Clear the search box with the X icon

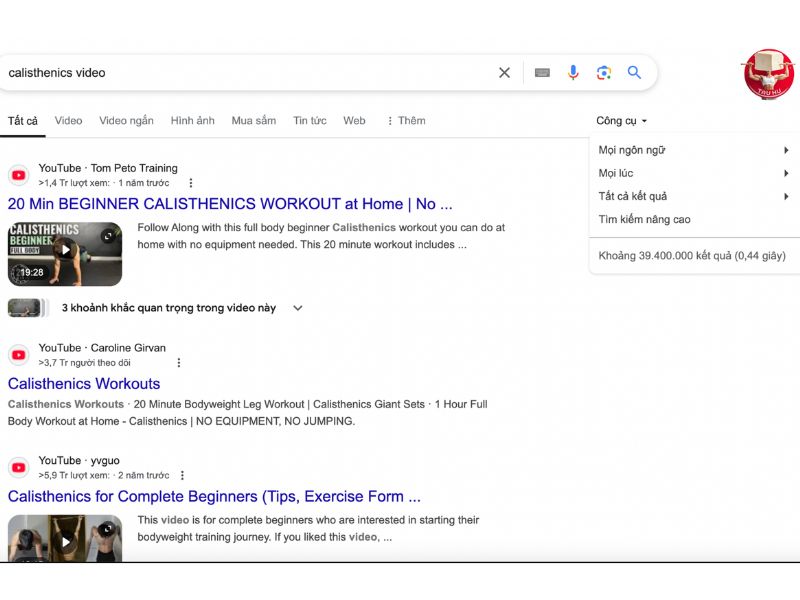click(504, 73)
